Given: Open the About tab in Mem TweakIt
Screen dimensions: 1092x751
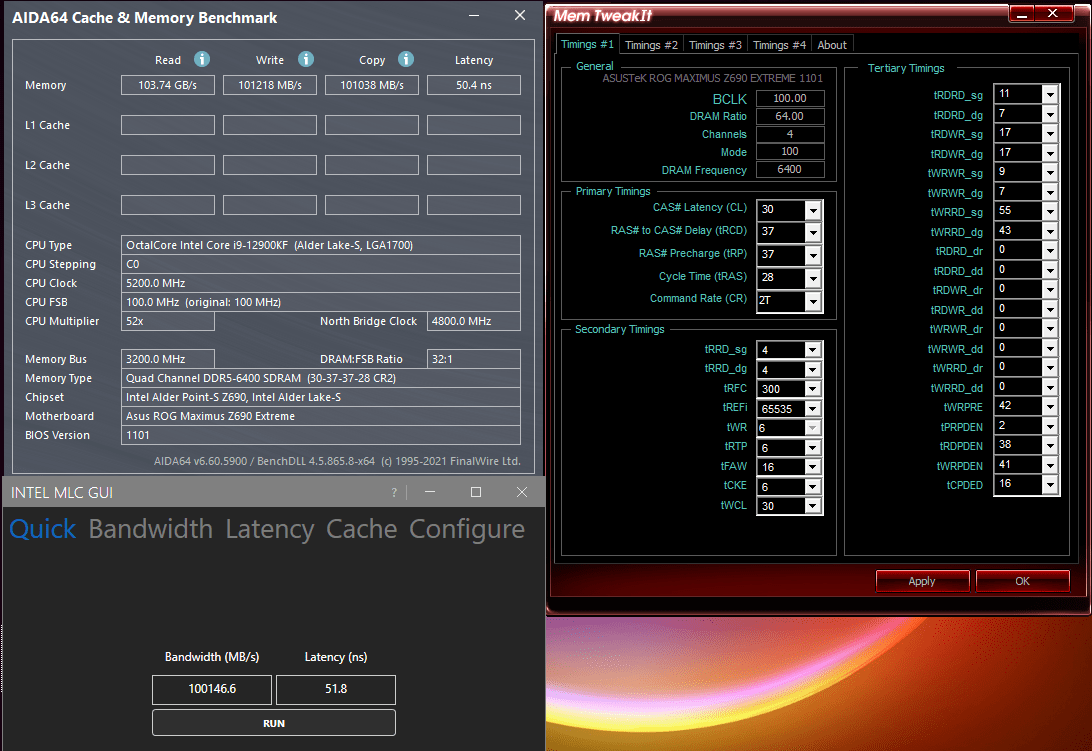Looking at the screenshot, I should [832, 45].
